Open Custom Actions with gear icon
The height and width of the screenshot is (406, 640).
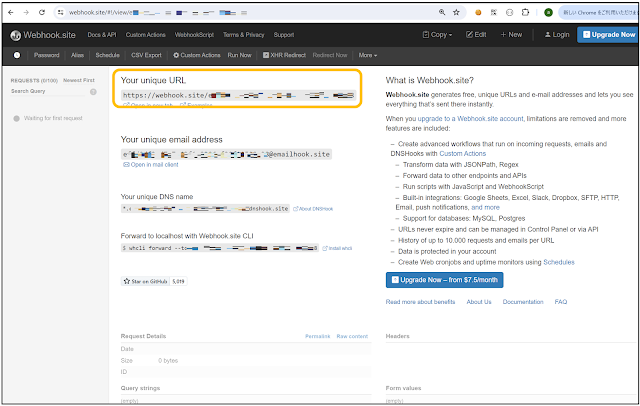[197, 55]
